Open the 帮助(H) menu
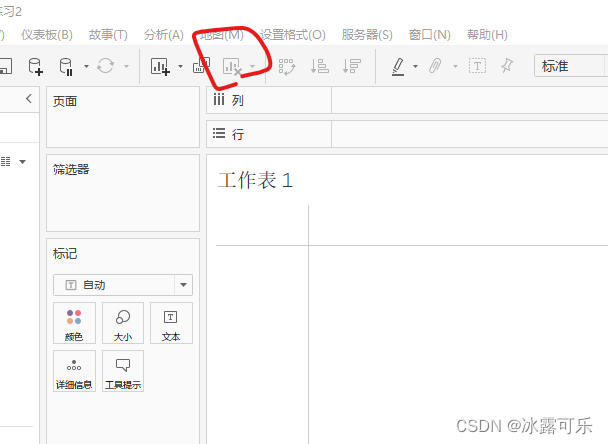608x444 pixels. coord(487,35)
